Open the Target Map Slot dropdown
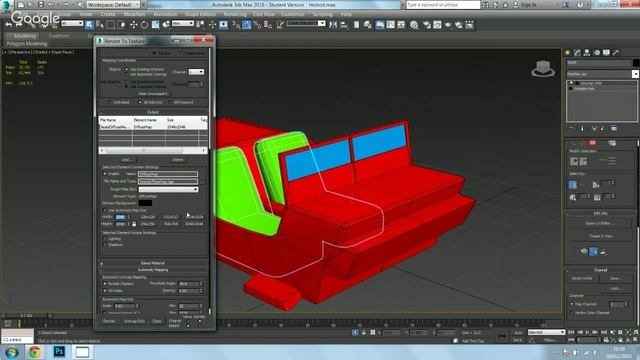Viewport: 640px width, 360px height. pyautogui.click(x=168, y=189)
